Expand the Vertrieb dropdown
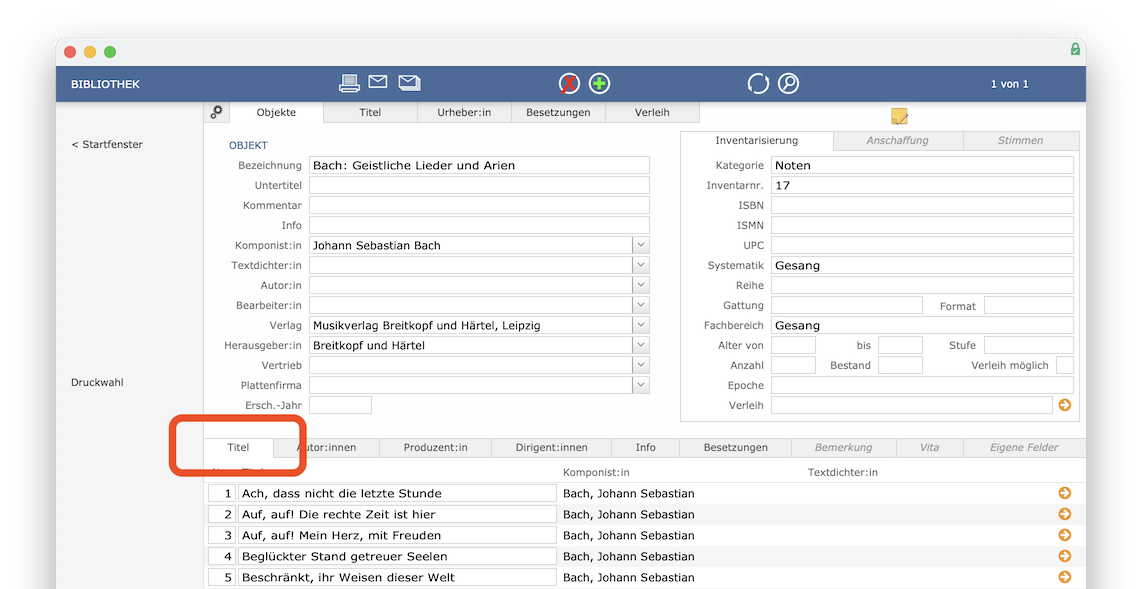 pos(641,365)
